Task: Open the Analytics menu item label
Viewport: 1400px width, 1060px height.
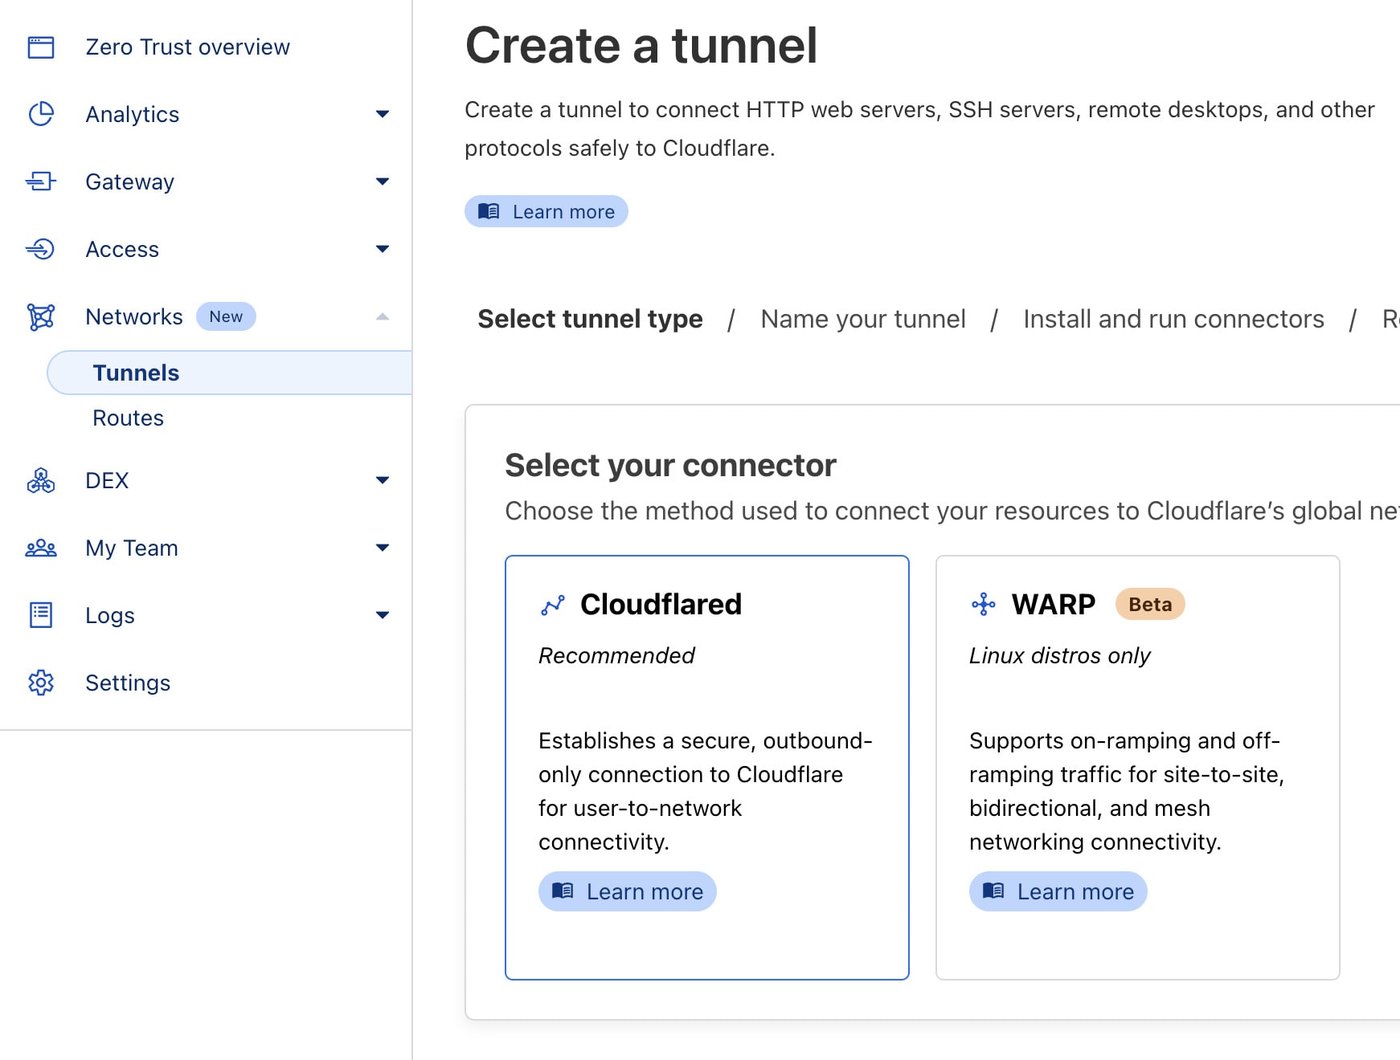Action: (x=132, y=114)
